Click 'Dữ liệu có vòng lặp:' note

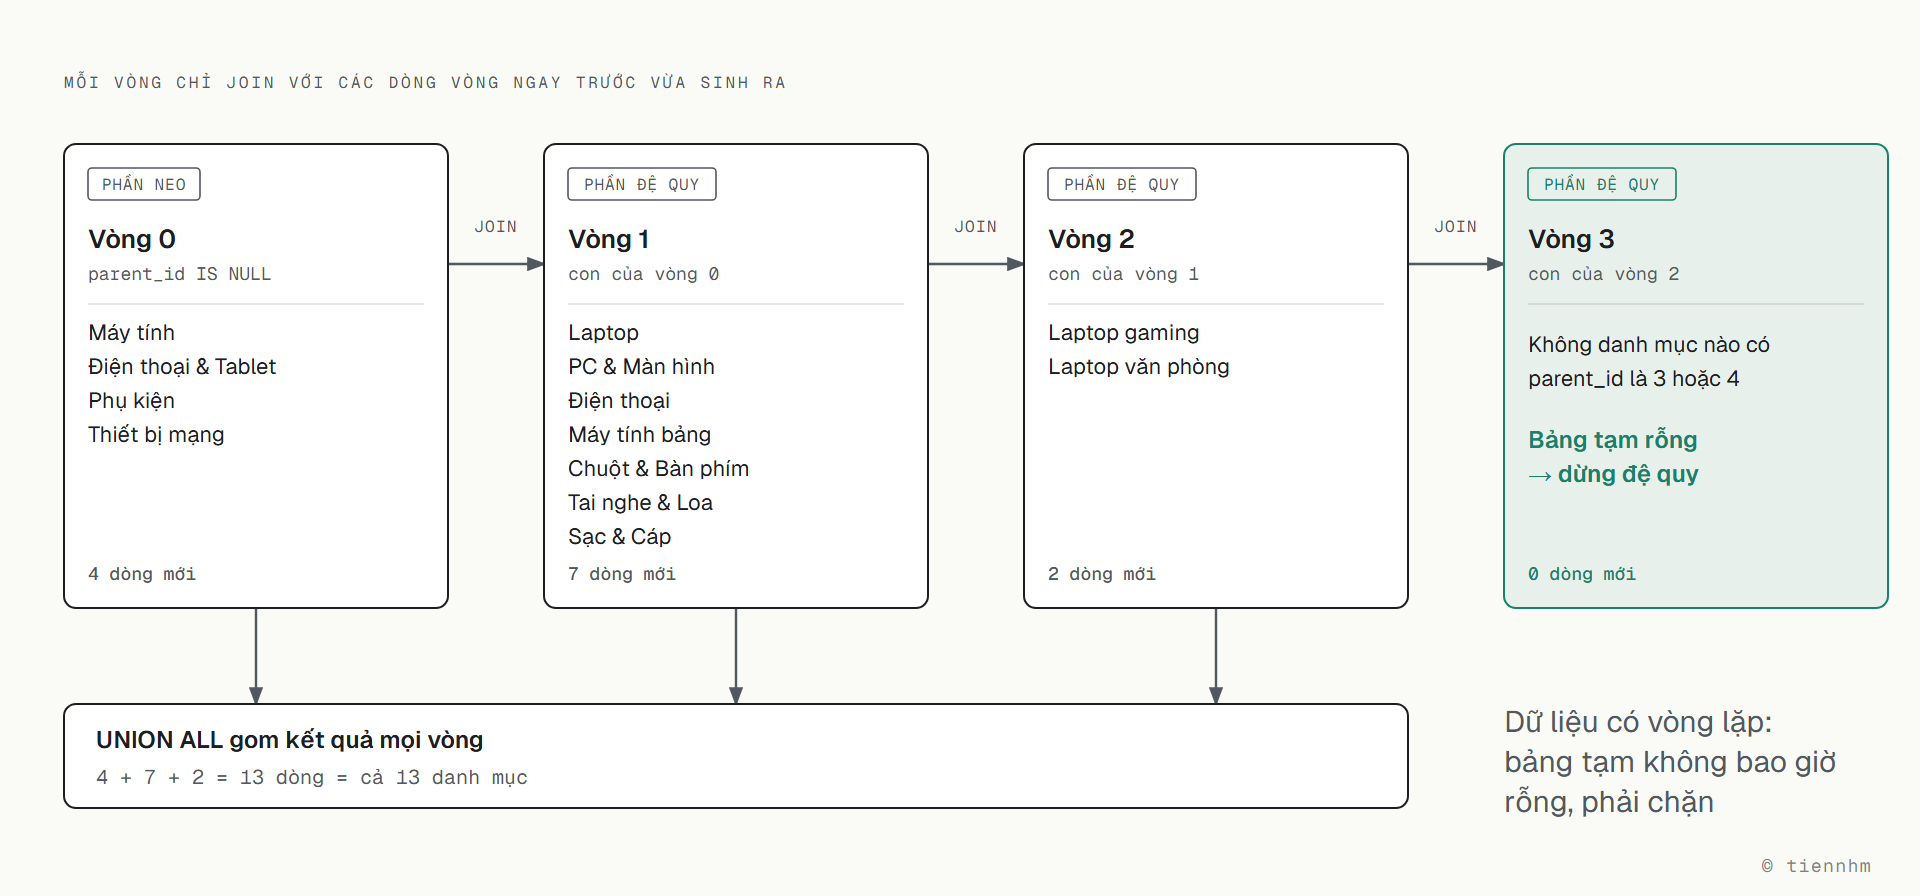[1638, 722]
